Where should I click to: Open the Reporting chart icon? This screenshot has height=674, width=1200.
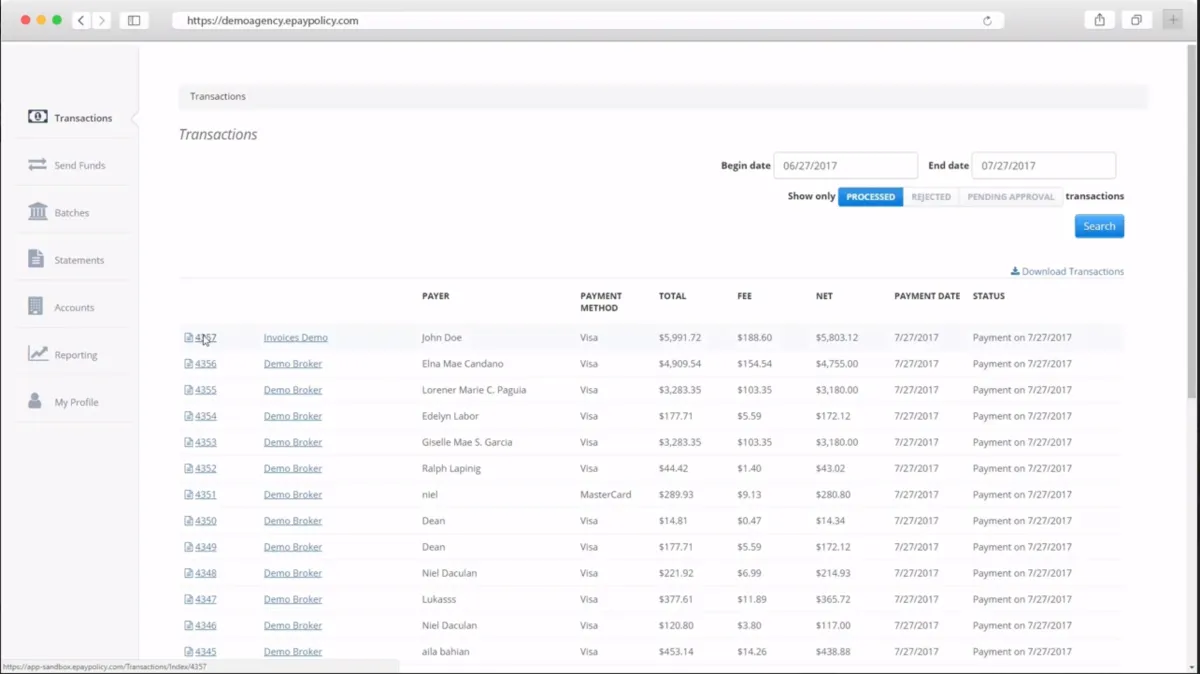[x=38, y=354]
